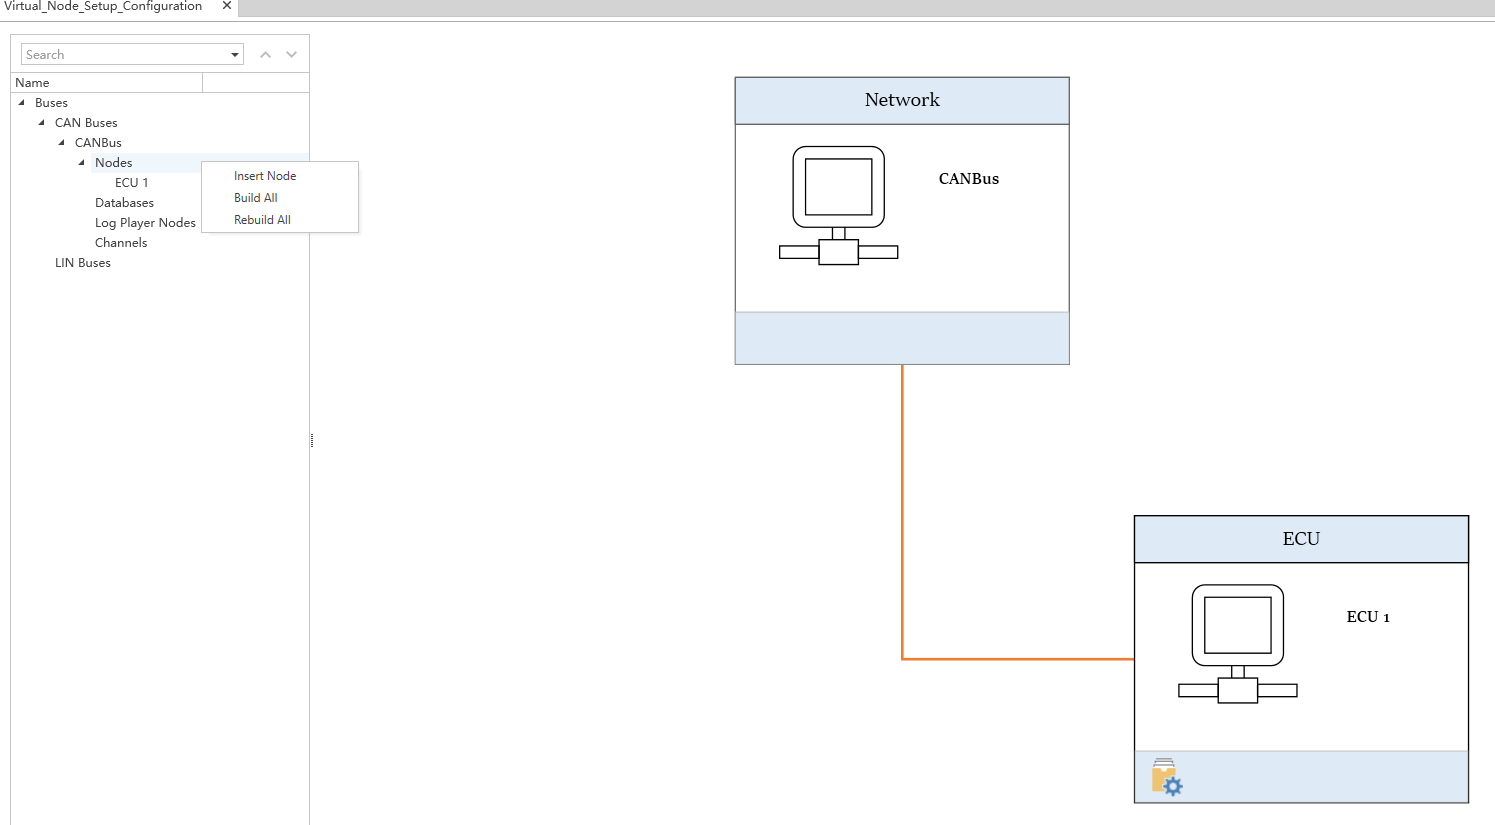Close the Virtual_Node_Setup_Configuration tab
The image size is (1495, 825).
point(227,6)
